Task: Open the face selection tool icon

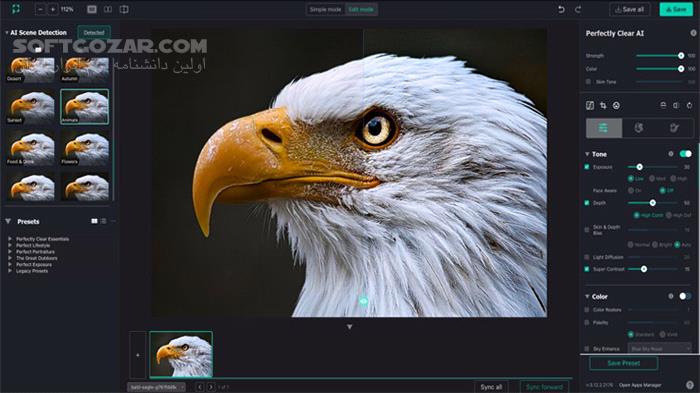Action: point(616,105)
